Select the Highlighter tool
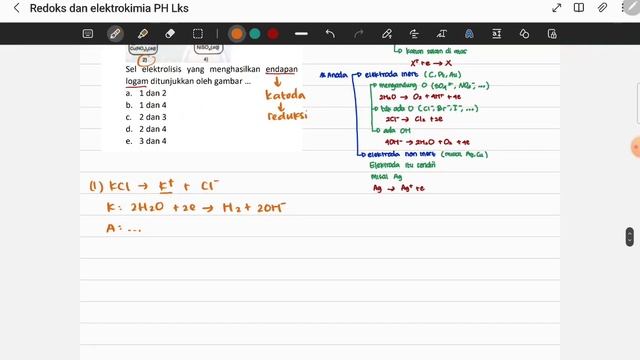The height and width of the screenshot is (360, 640). pos(142,34)
